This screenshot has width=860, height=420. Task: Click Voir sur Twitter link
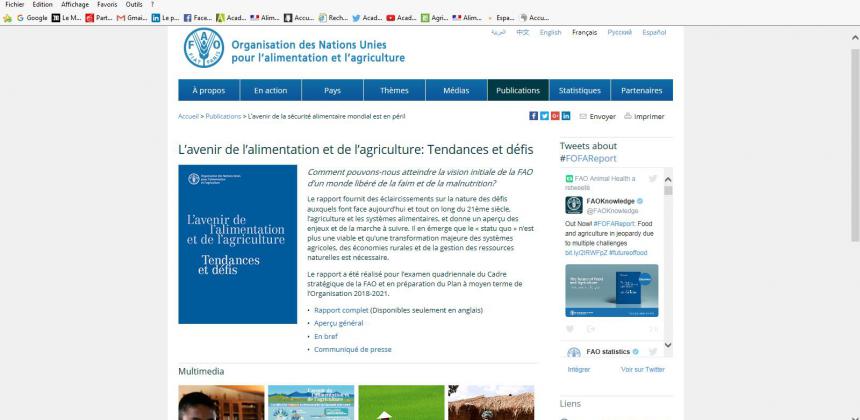643,370
